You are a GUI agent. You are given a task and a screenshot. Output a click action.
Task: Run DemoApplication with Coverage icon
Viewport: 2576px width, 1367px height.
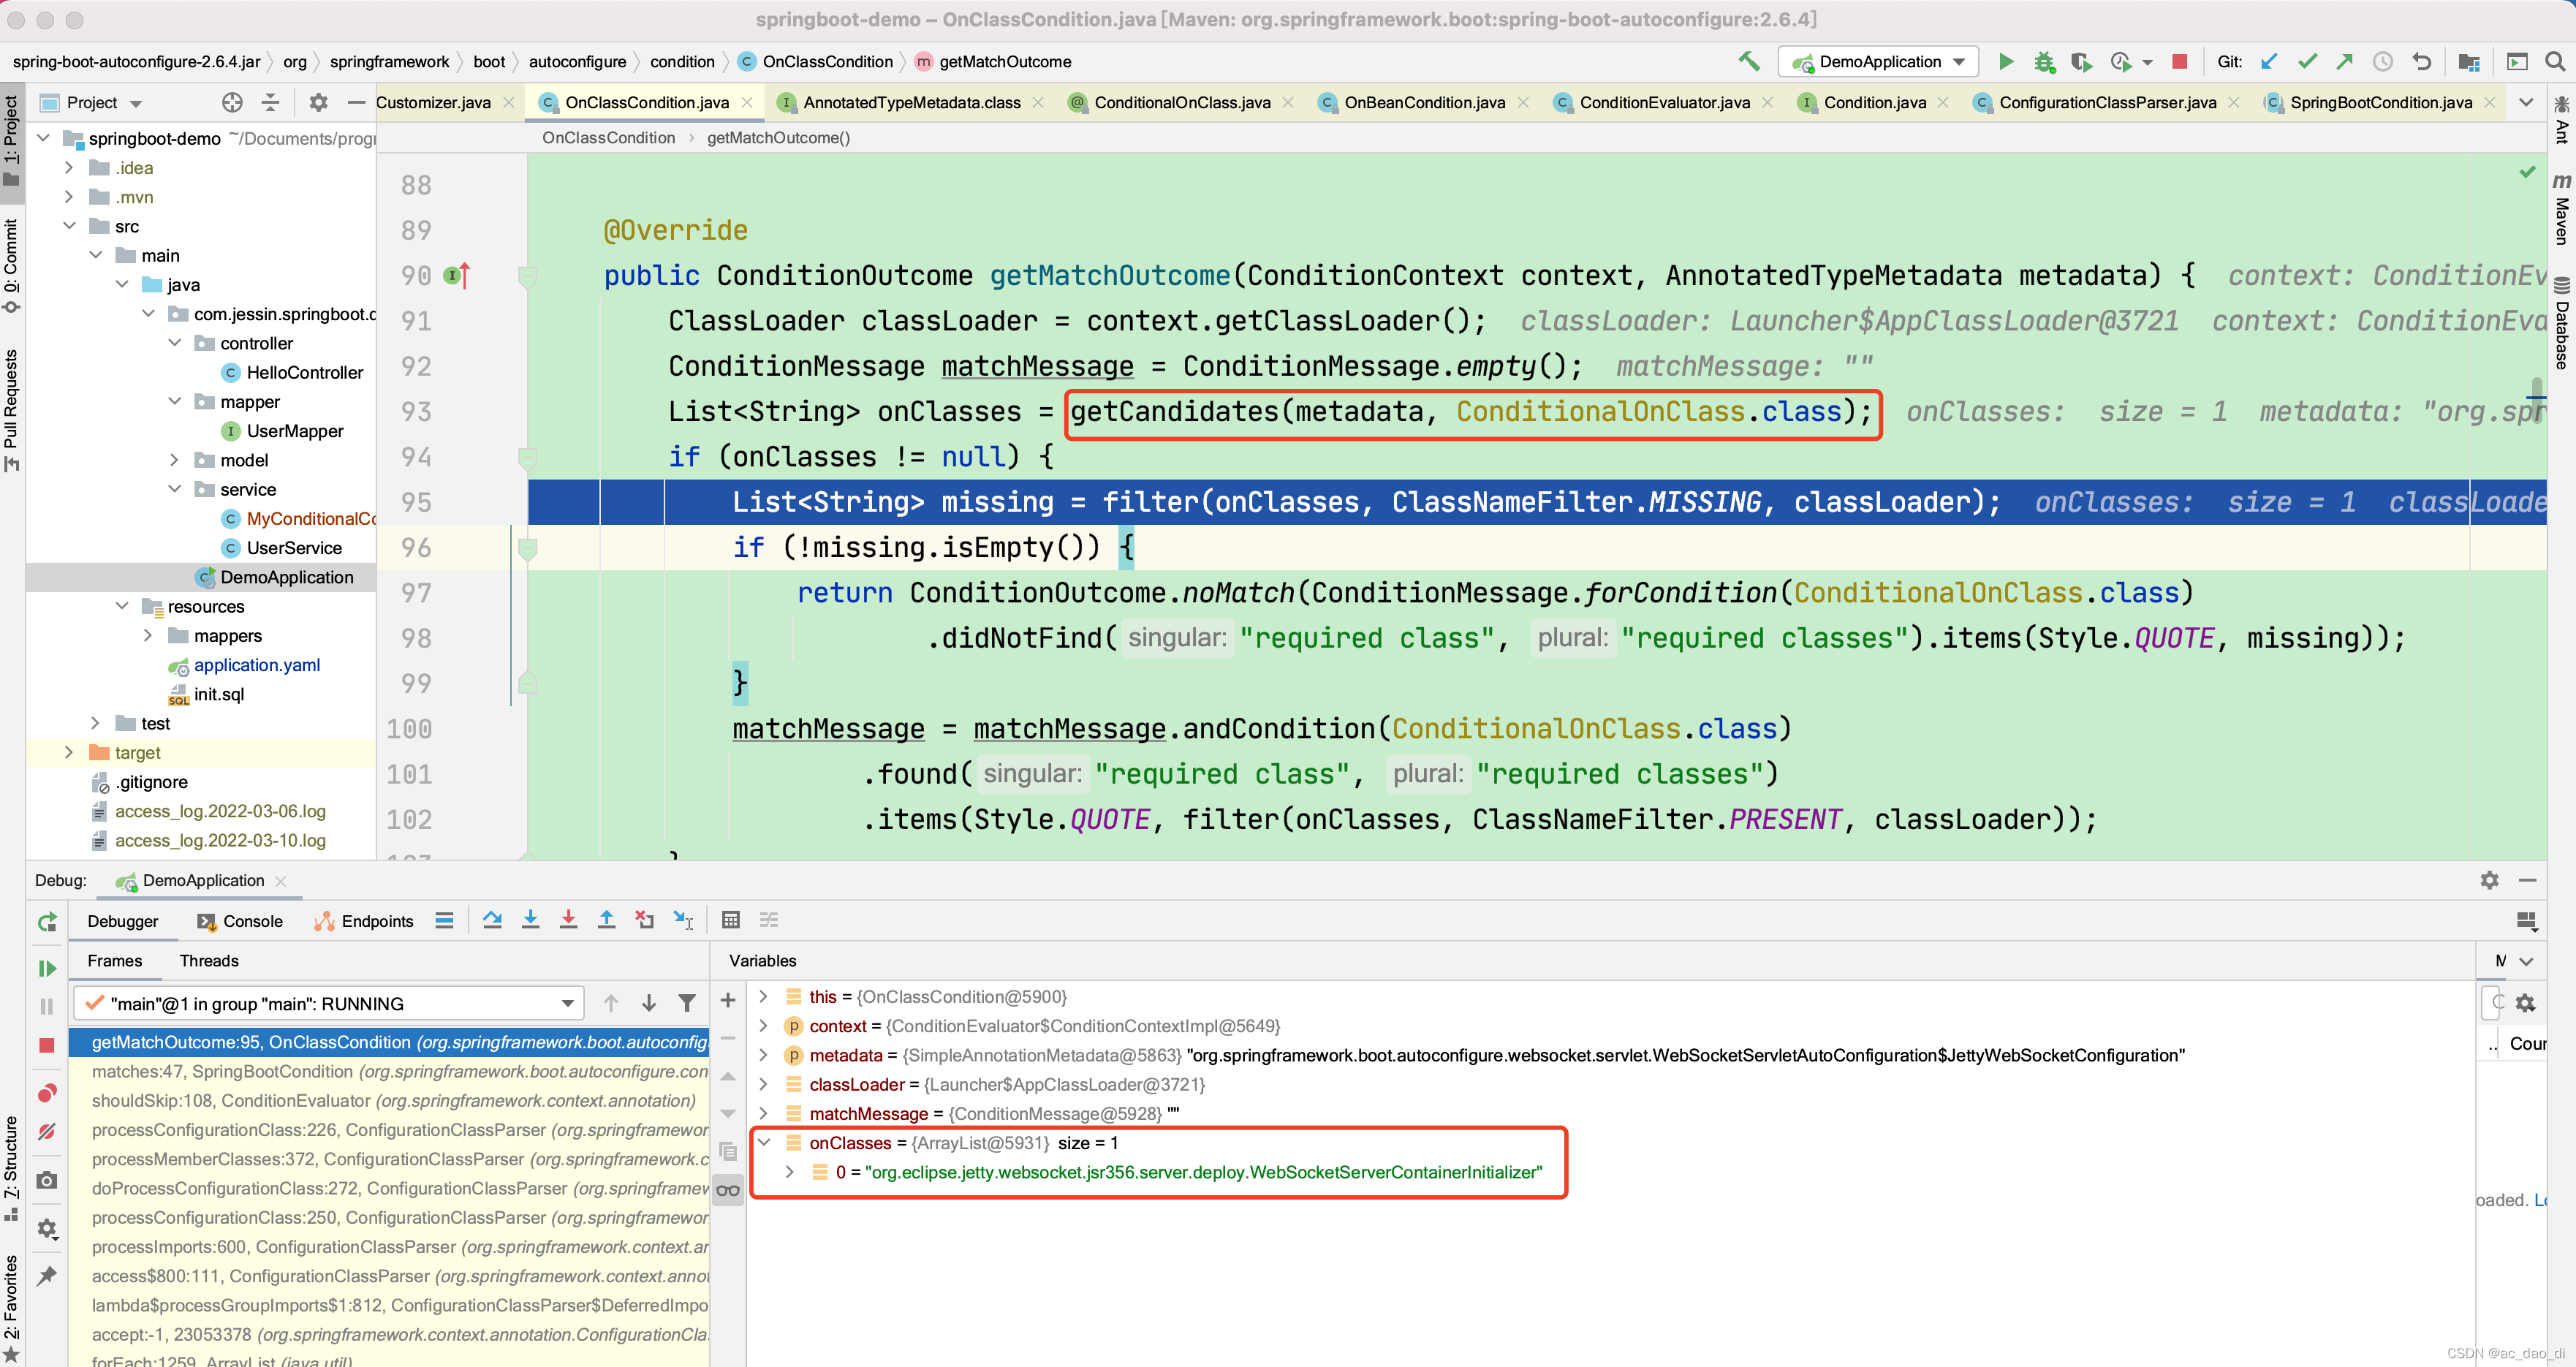(2081, 61)
